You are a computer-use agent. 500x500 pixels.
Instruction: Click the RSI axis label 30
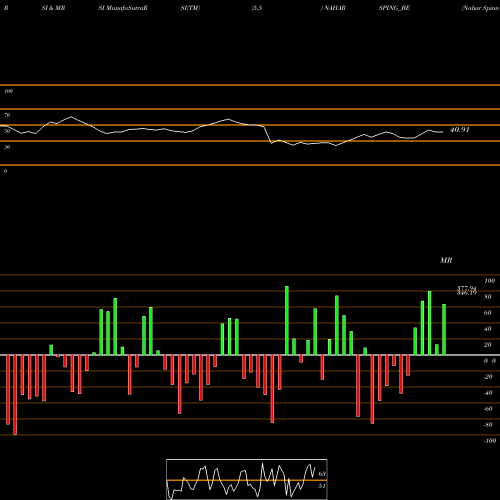tap(7, 147)
